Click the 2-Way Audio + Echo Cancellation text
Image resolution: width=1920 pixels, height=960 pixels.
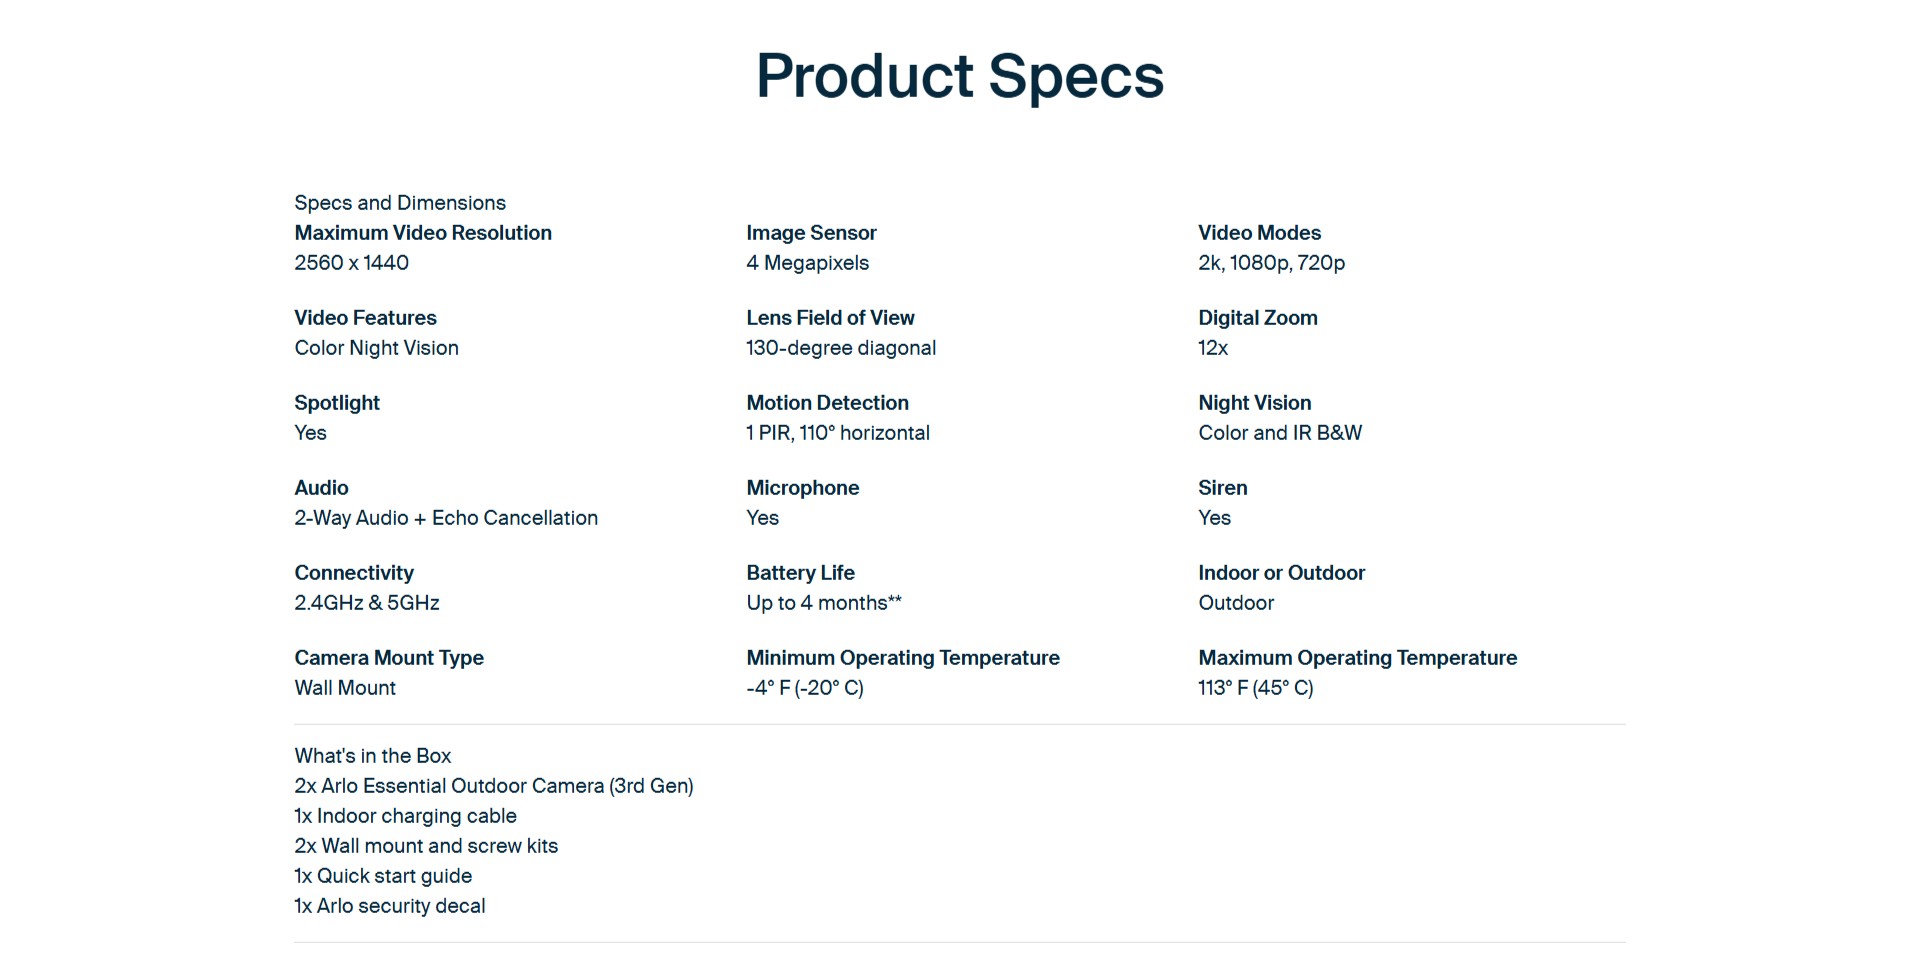click(x=445, y=518)
